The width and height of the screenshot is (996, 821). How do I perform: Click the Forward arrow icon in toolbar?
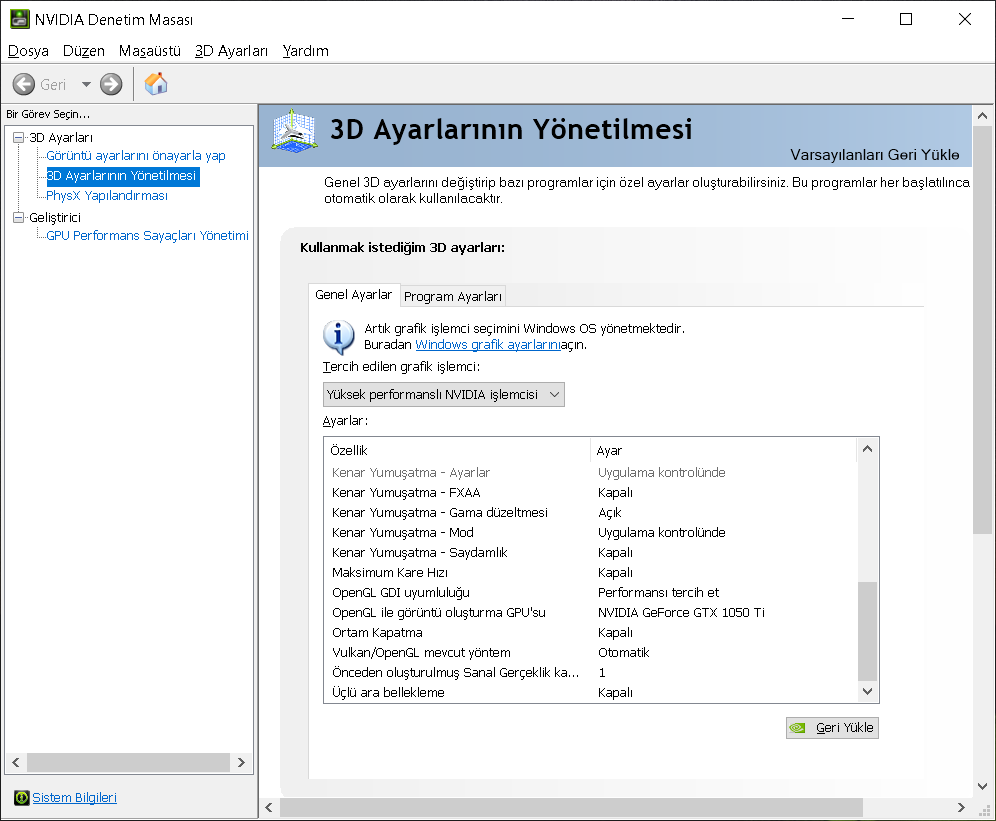coord(111,84)
